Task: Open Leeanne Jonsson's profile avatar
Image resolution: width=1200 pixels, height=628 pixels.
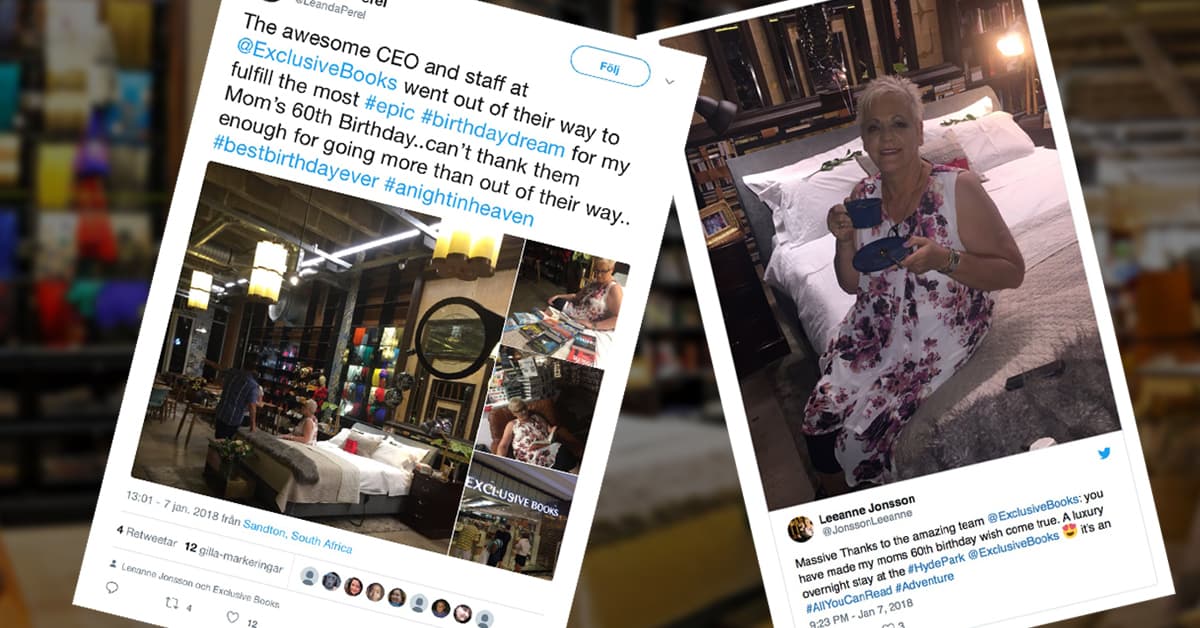Action: click(x=800, y=529)
